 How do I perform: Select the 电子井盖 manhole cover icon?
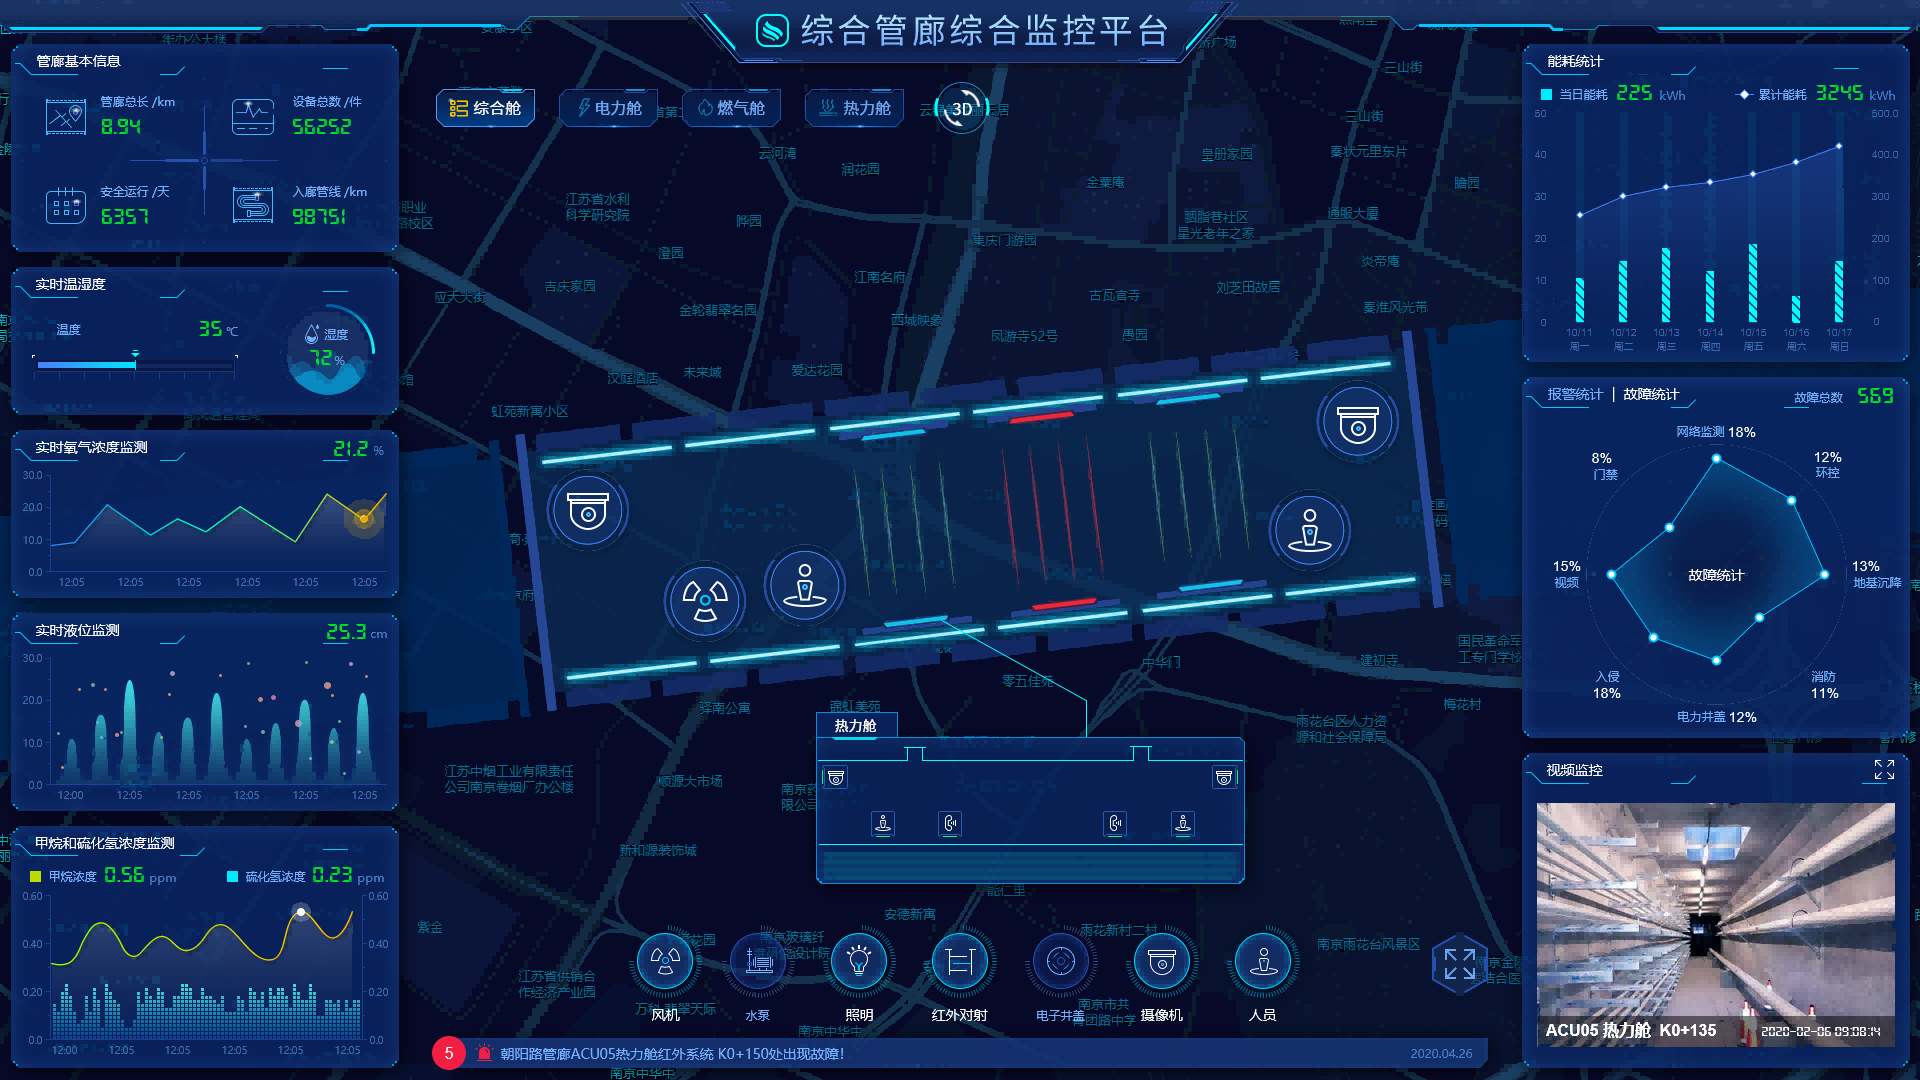[x=1061, y=962]
